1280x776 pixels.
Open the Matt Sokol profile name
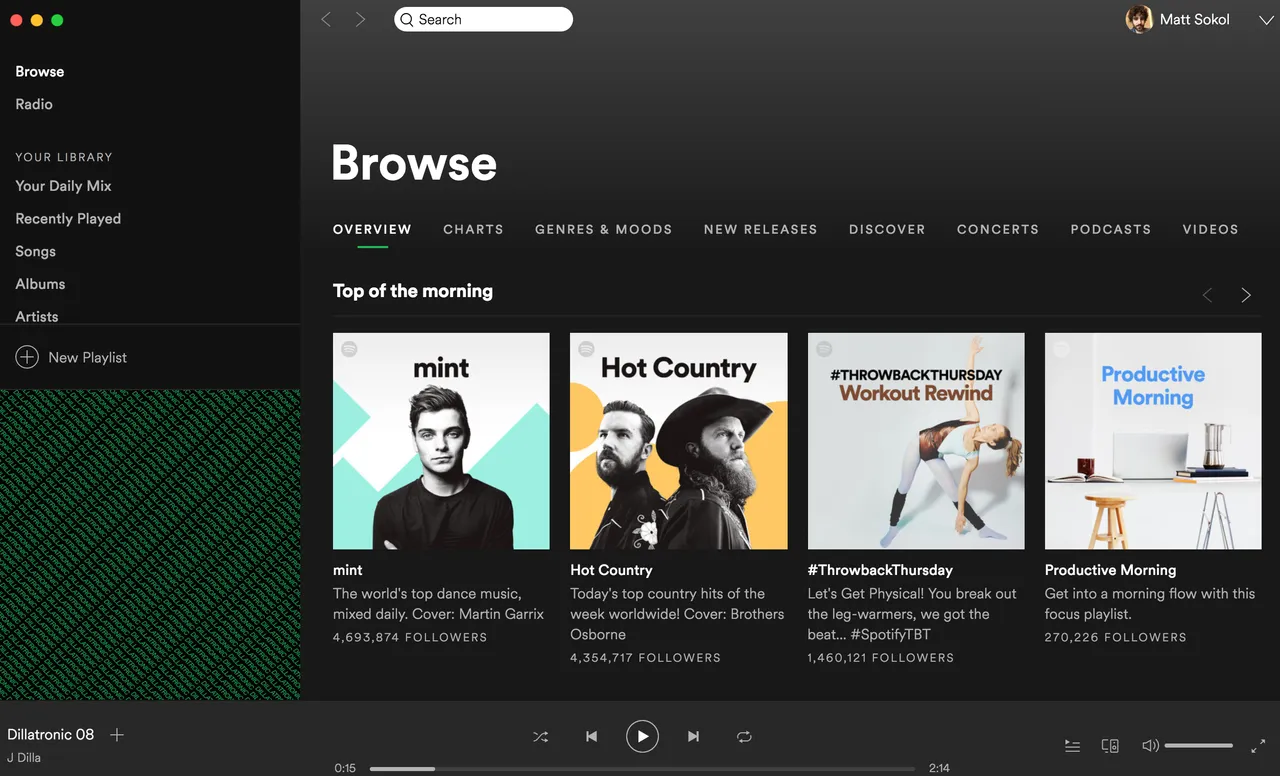point(1194,19)
